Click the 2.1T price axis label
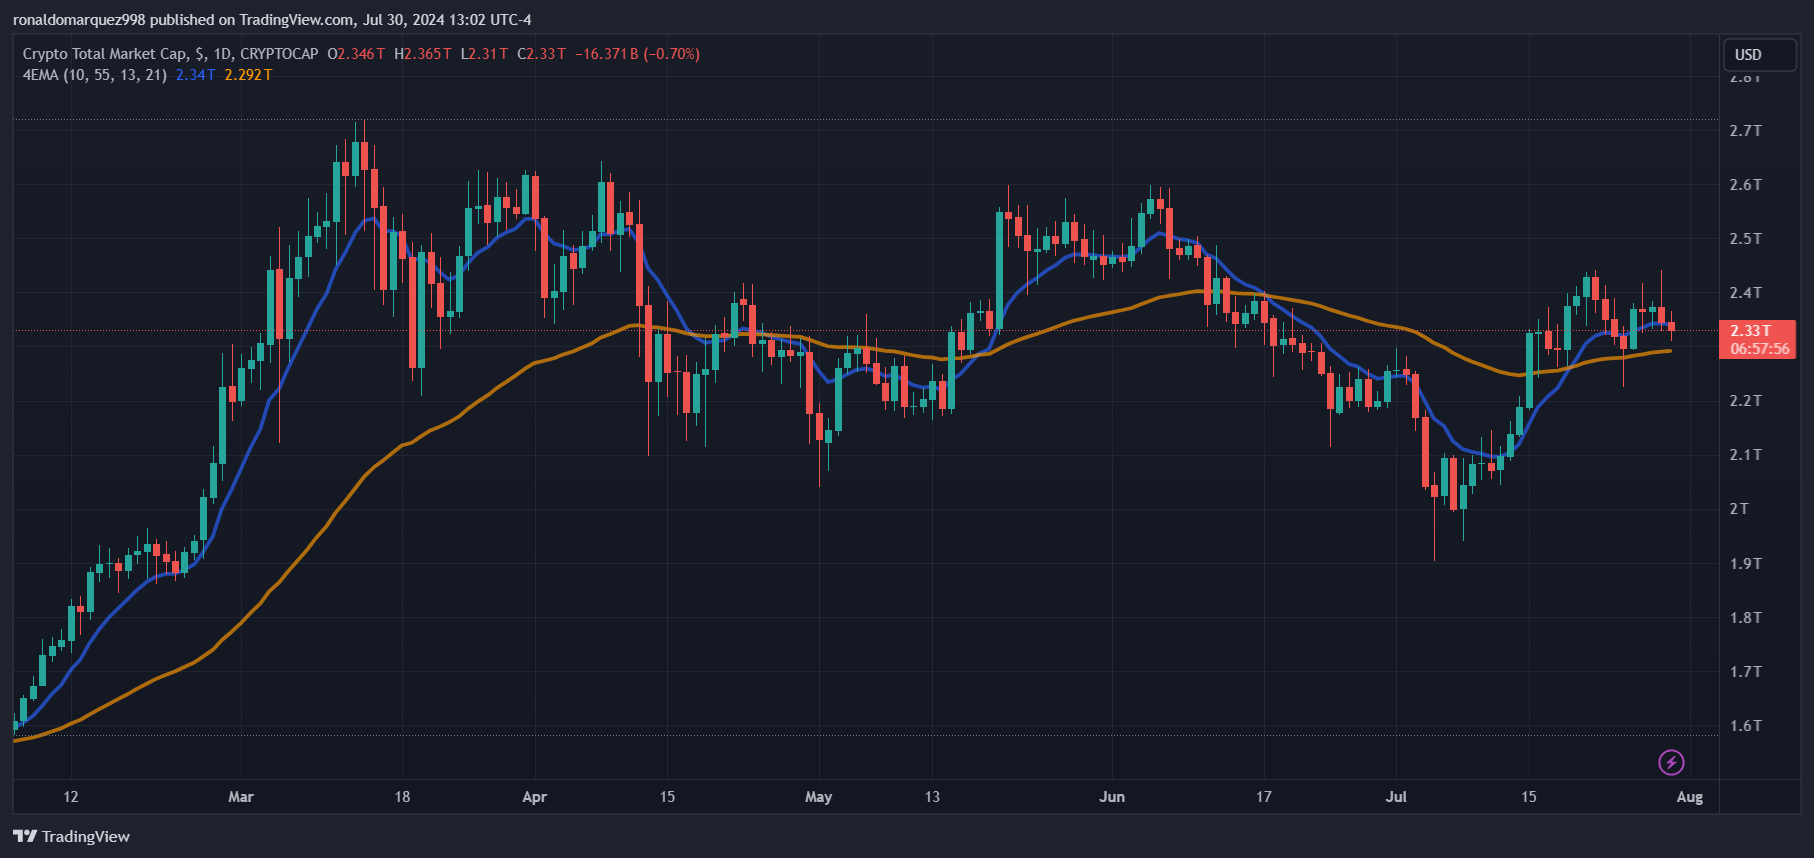1814x858 pixels. 1746,455
